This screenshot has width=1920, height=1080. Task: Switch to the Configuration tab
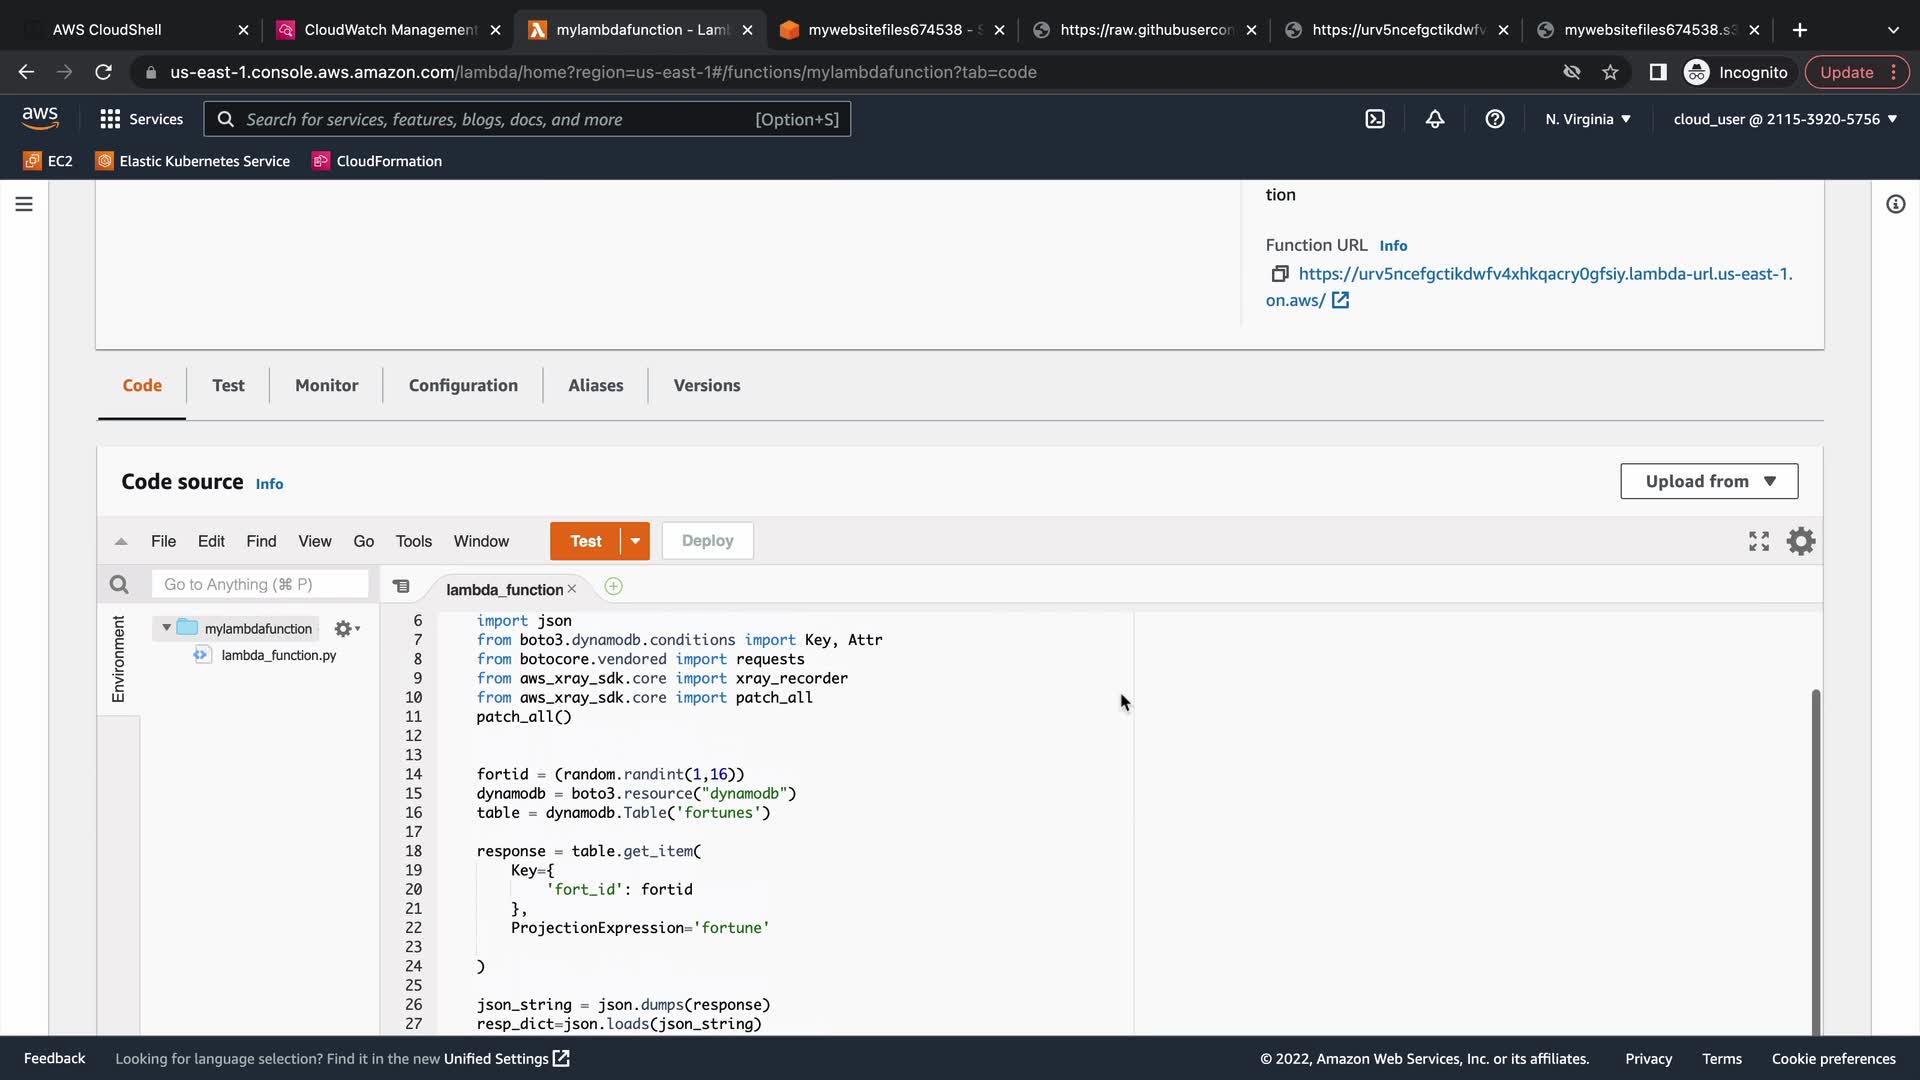[x=463, y=385]
